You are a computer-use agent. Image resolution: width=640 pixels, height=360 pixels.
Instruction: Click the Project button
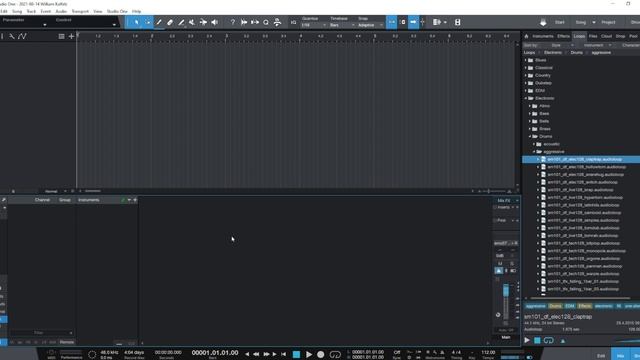point(608,22)
